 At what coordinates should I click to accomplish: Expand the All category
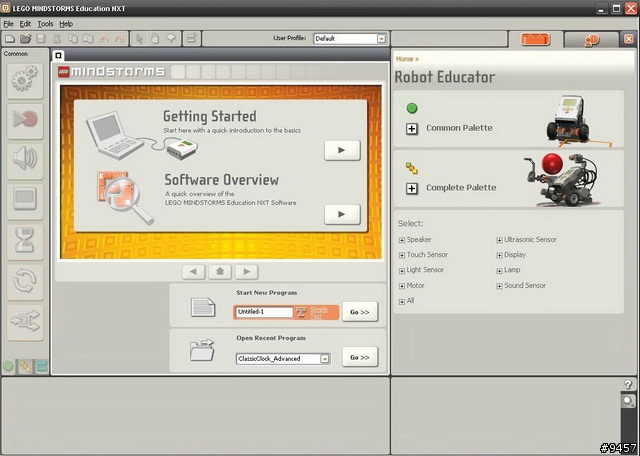click(x=402, y=302)
